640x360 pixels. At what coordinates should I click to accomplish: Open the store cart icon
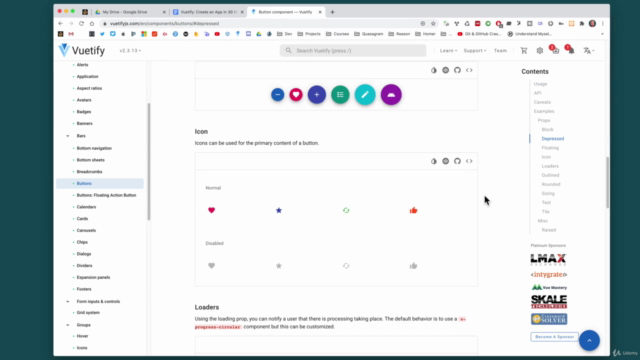coord(524,51)
